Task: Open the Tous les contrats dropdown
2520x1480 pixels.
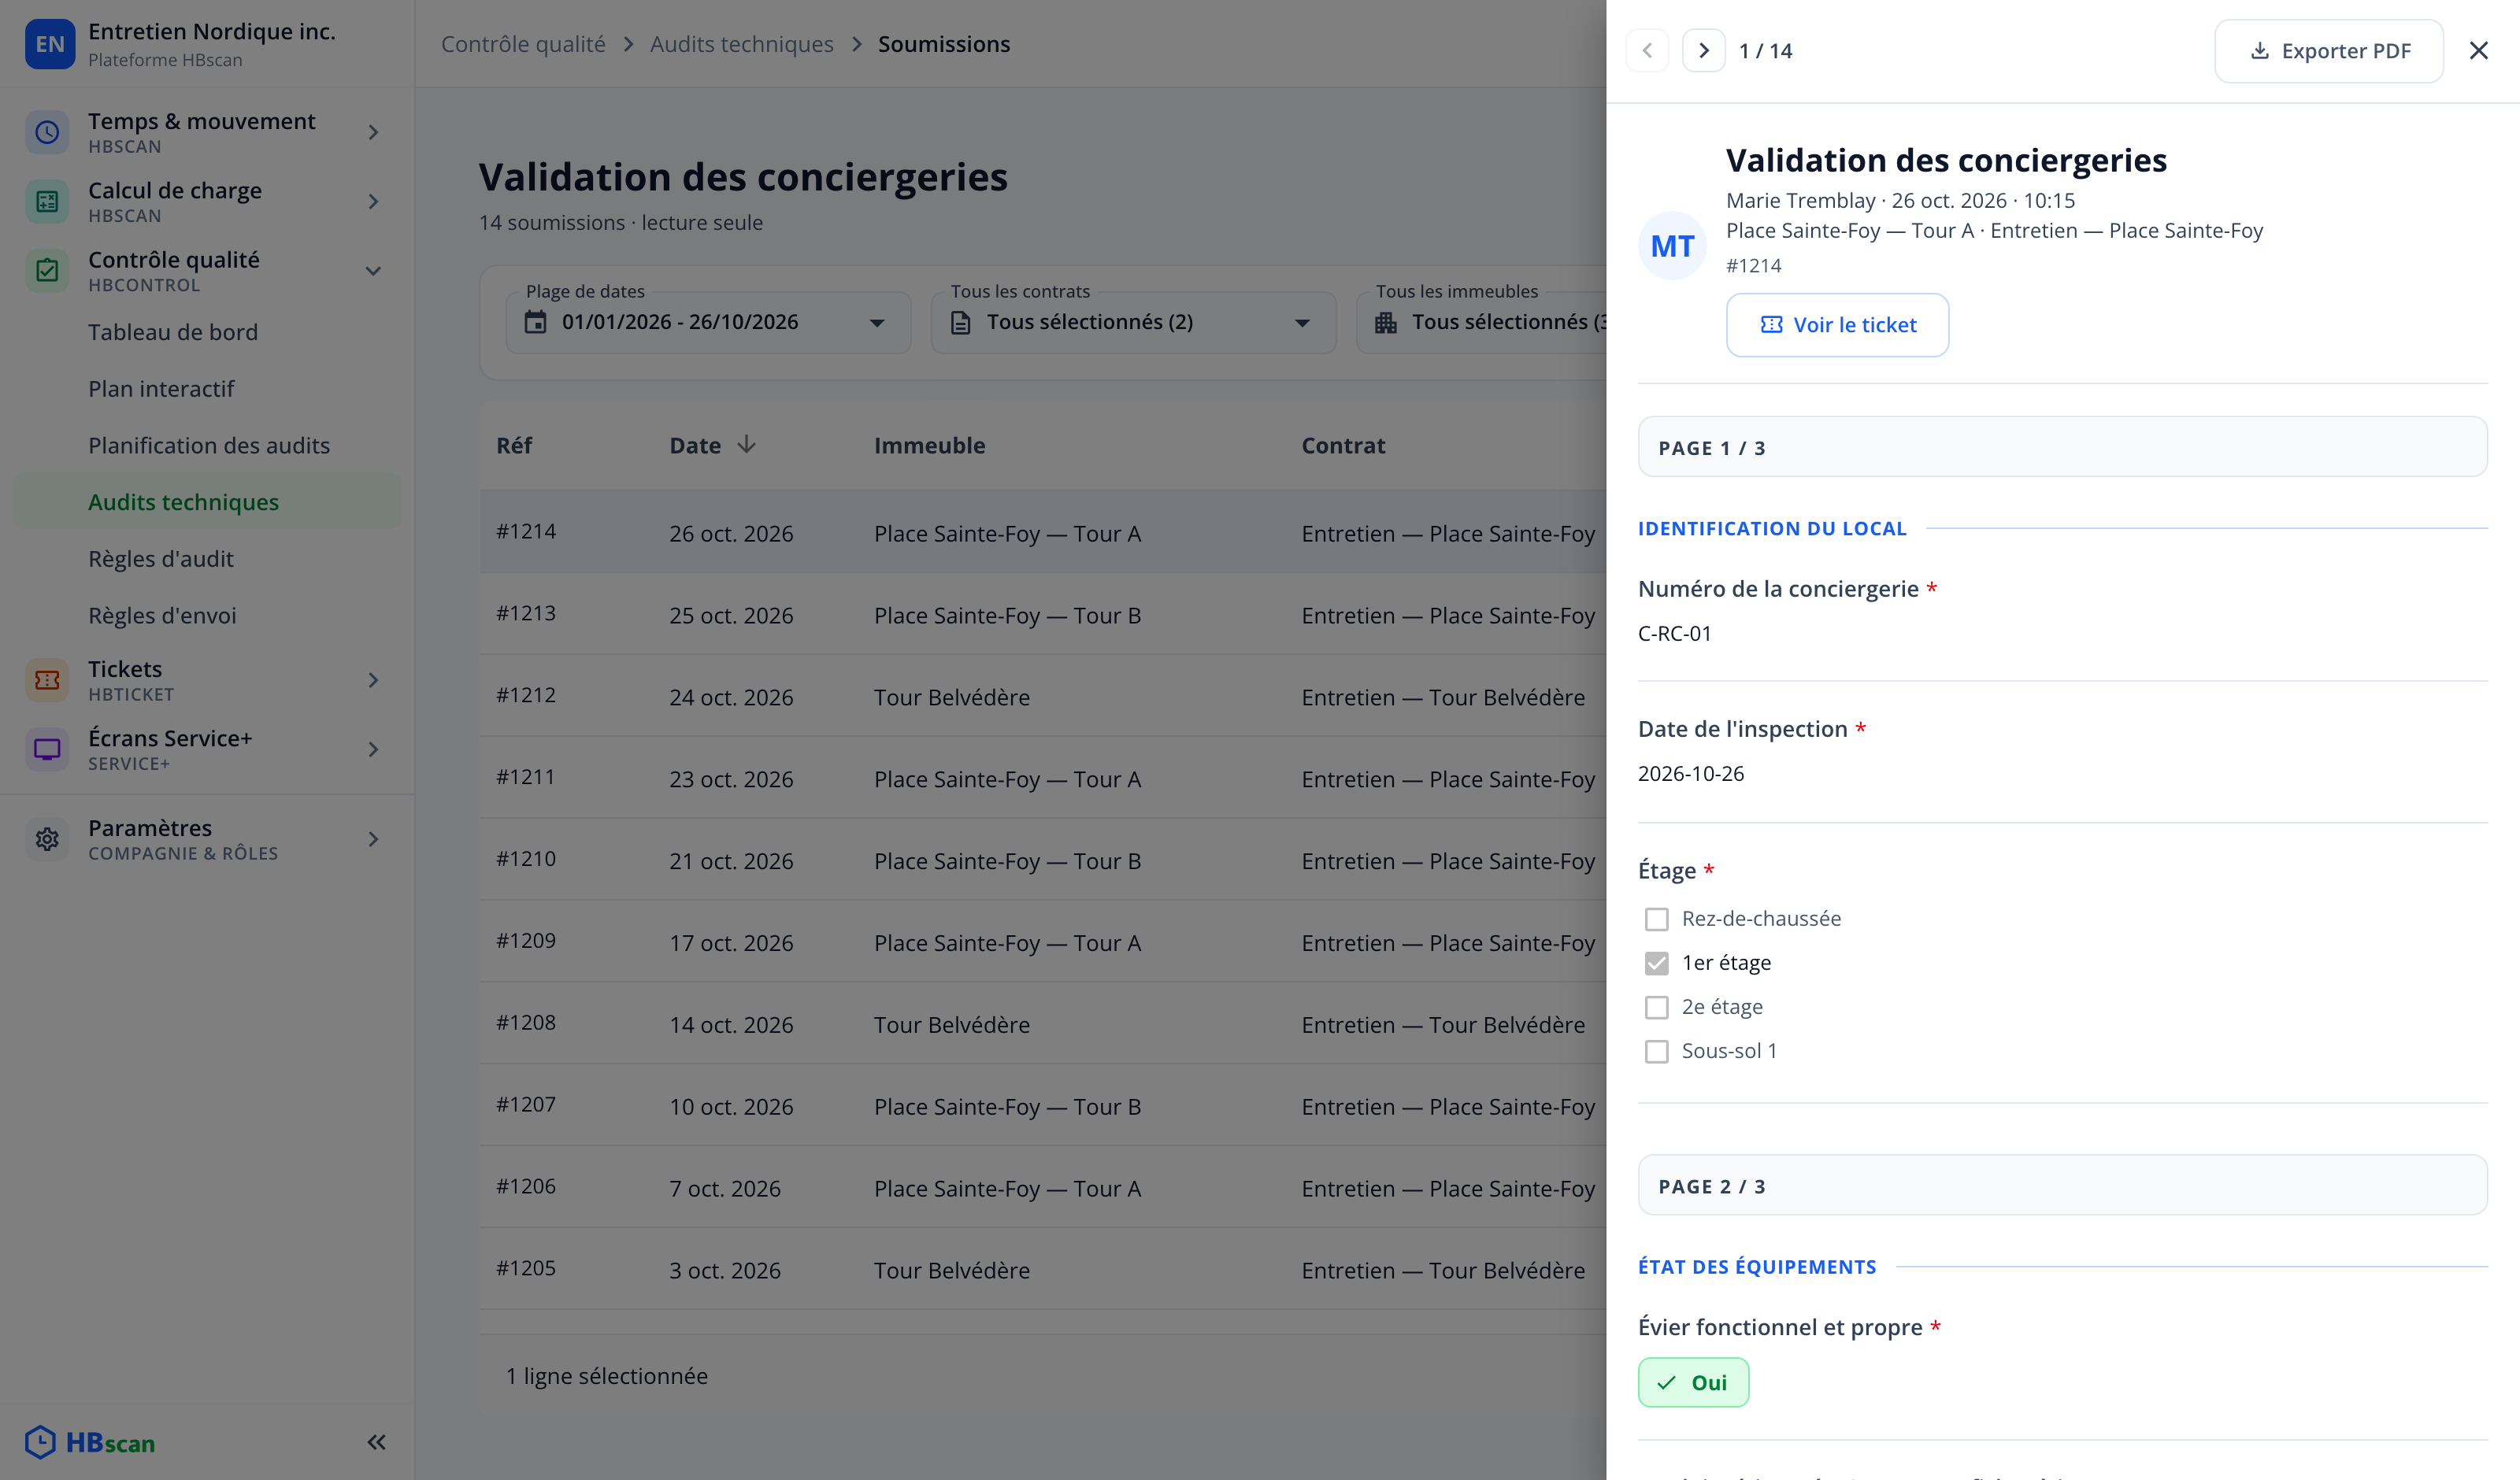Action: click(1133, 322)
